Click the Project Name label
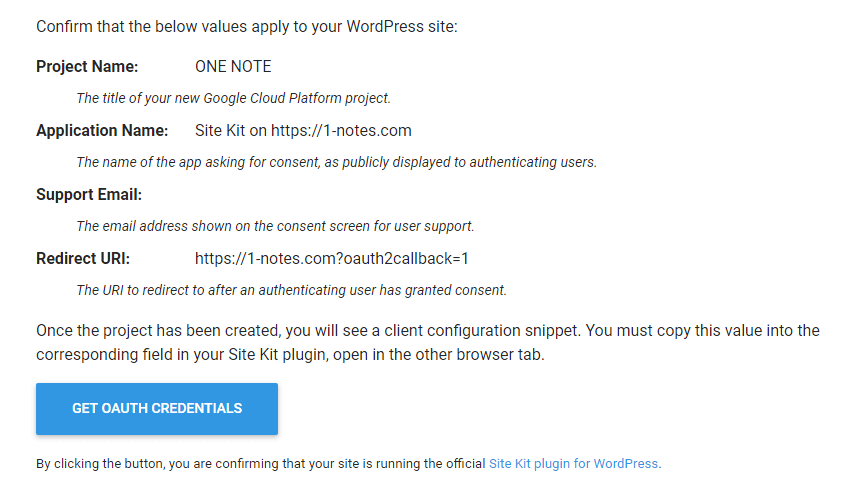Viewport: 844px width, 490px height. pyautogui.click(x=87, y=66)
